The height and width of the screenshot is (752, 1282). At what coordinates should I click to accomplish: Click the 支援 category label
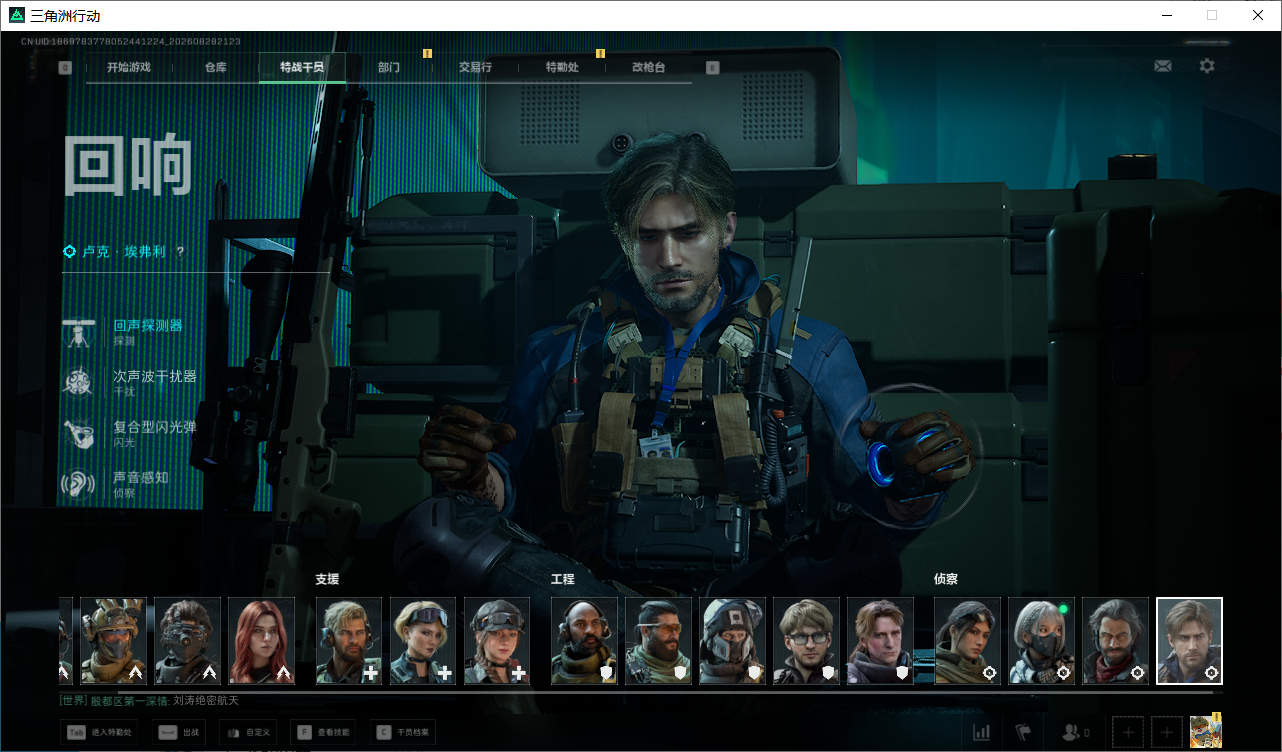pyautogui.click(x=327, y=579)
